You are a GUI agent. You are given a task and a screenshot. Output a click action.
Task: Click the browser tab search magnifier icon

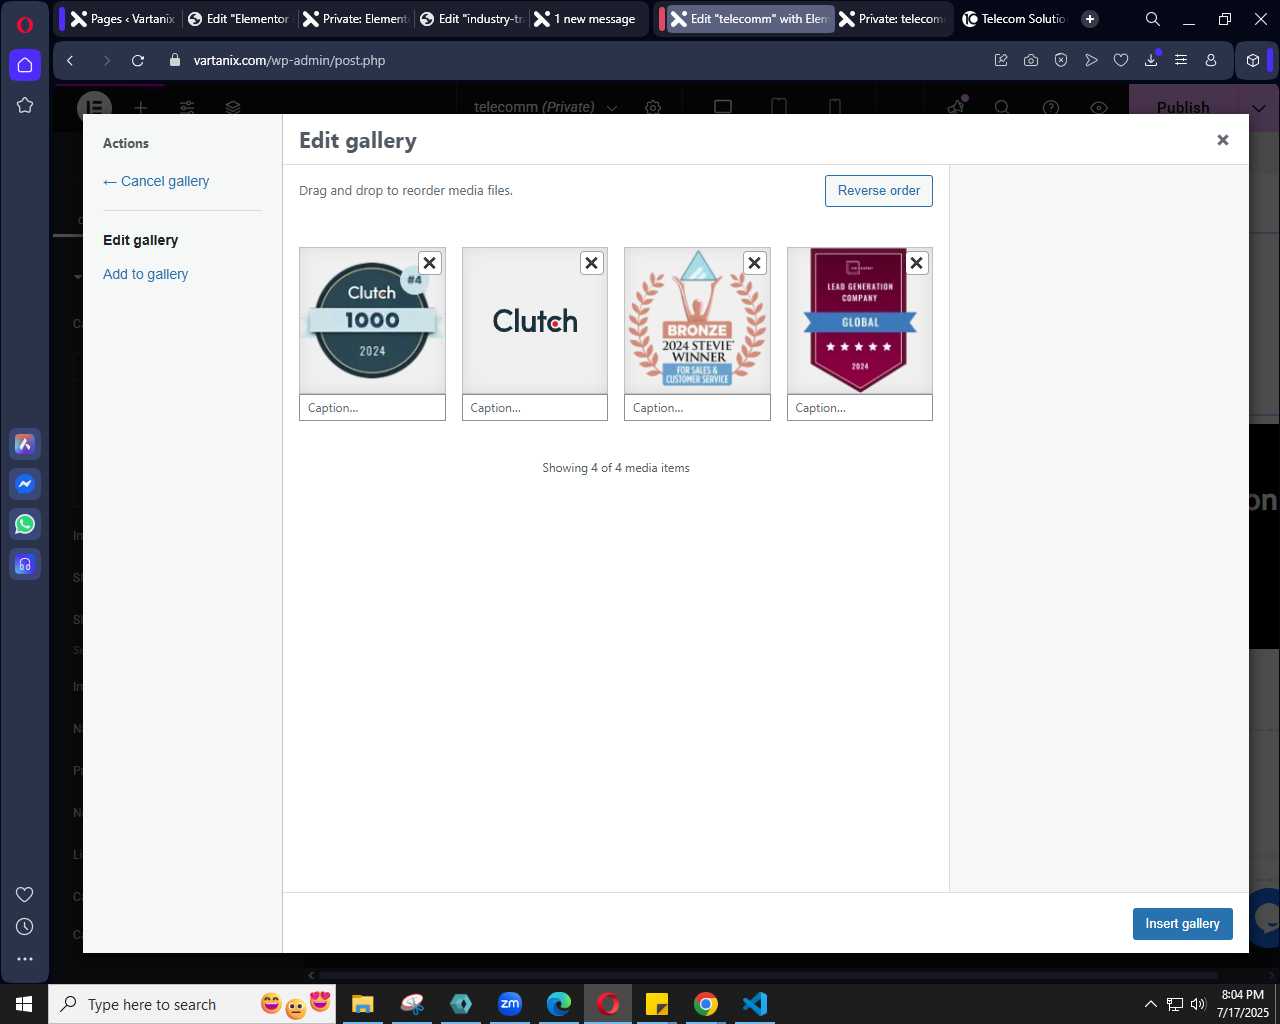(x=1153, y=18)
